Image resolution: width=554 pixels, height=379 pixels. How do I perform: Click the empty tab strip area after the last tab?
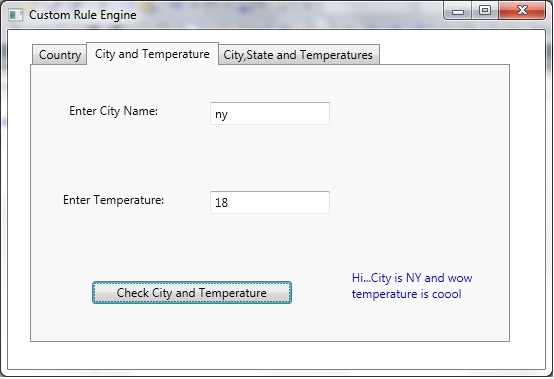tap(444, 54)
